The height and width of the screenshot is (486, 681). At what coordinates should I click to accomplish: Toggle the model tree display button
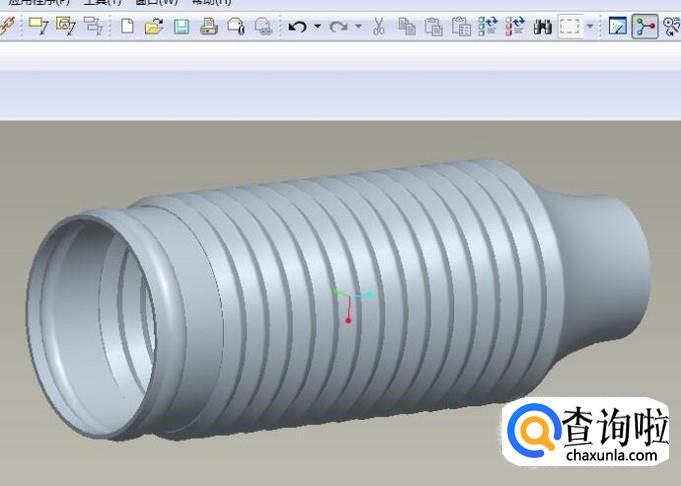(645, 27)
